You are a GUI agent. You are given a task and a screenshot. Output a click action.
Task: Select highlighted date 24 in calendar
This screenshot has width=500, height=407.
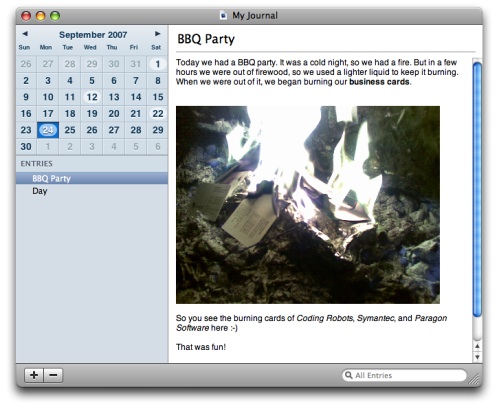click(x=48, y=130)
